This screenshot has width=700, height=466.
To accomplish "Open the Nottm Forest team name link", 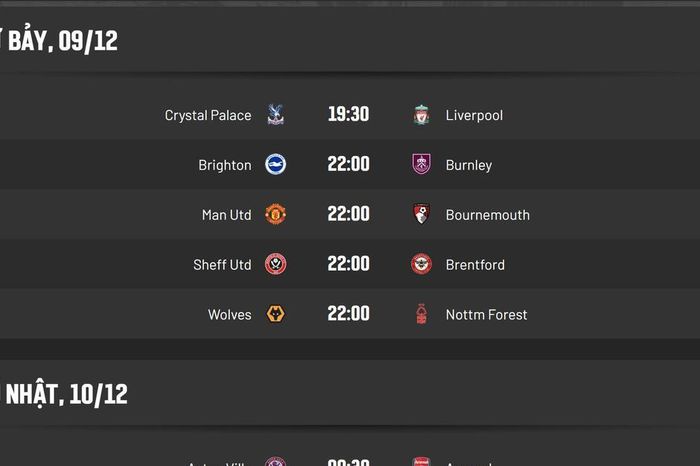I will pos(486,315).
